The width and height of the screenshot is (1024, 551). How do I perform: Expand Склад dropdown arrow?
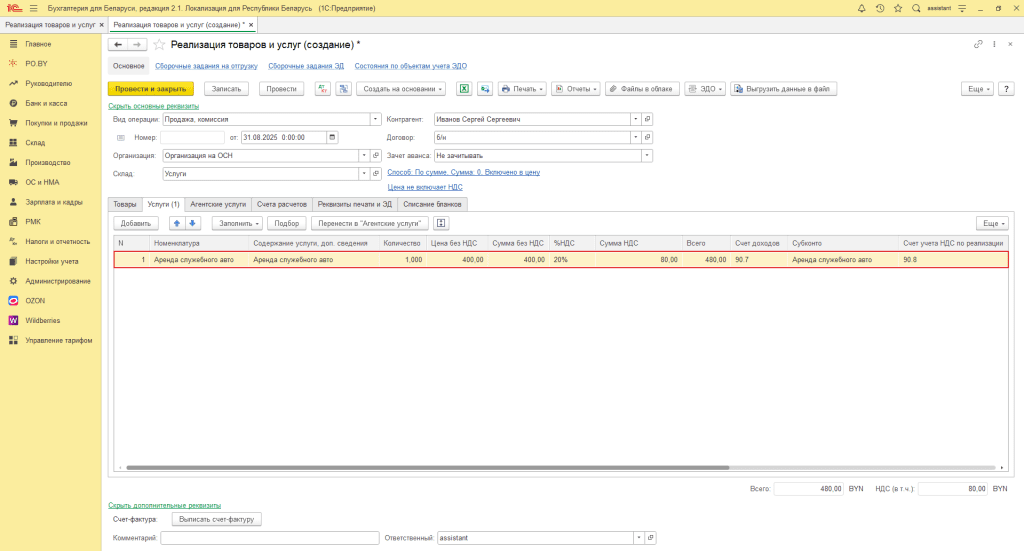(x=364, y=174)
